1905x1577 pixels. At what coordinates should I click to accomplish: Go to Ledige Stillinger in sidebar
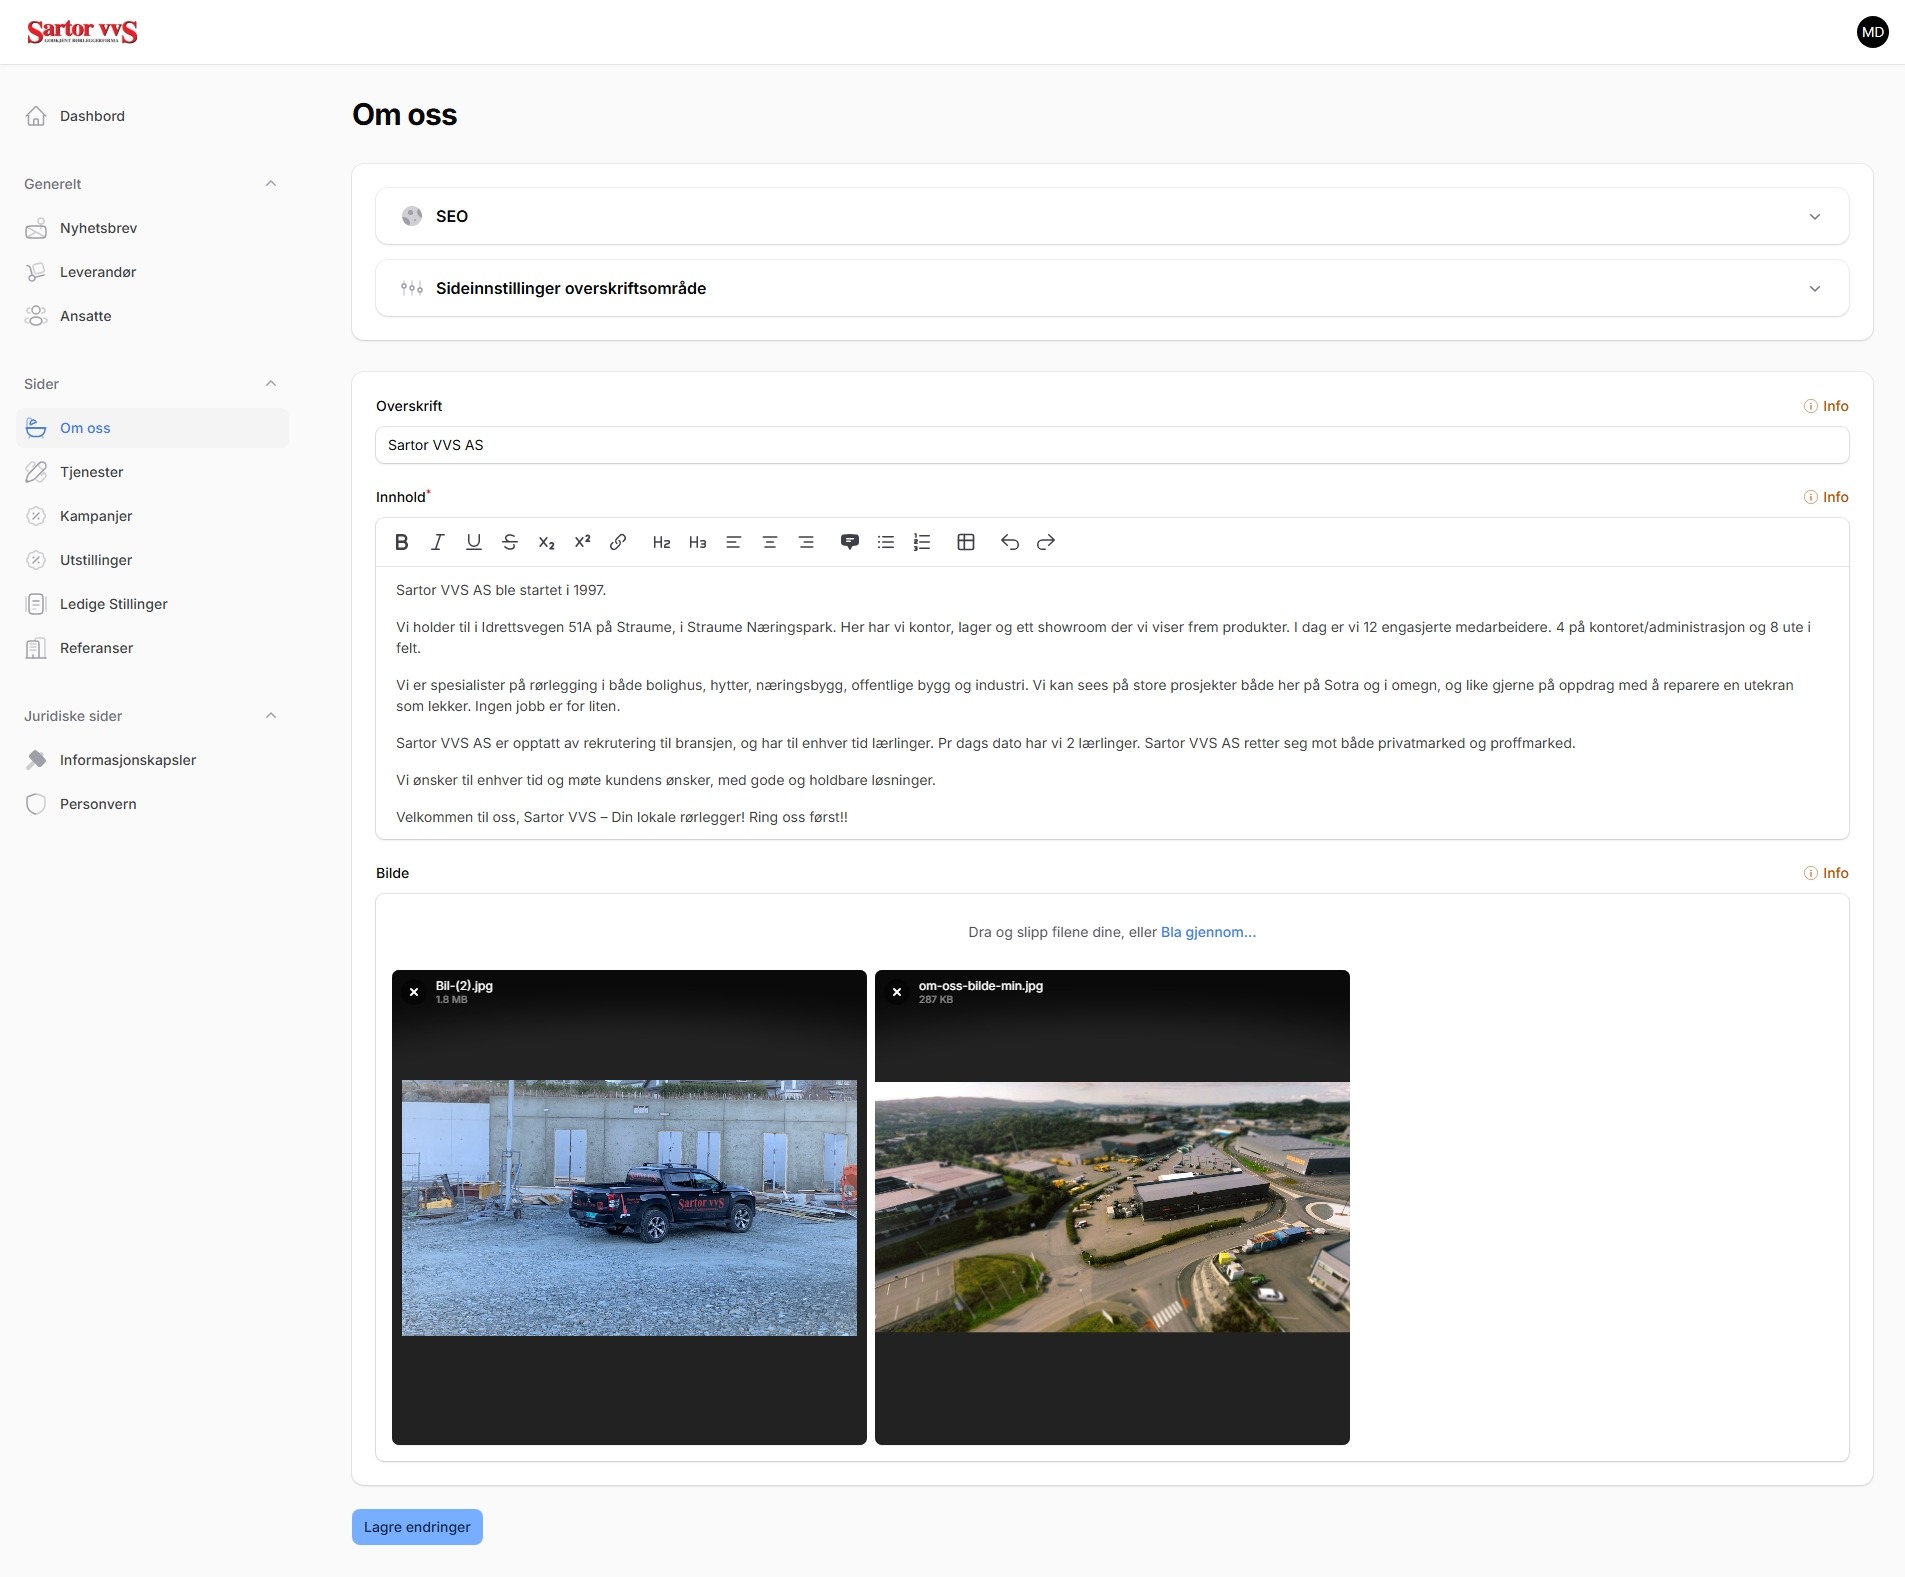click(113, 604)
